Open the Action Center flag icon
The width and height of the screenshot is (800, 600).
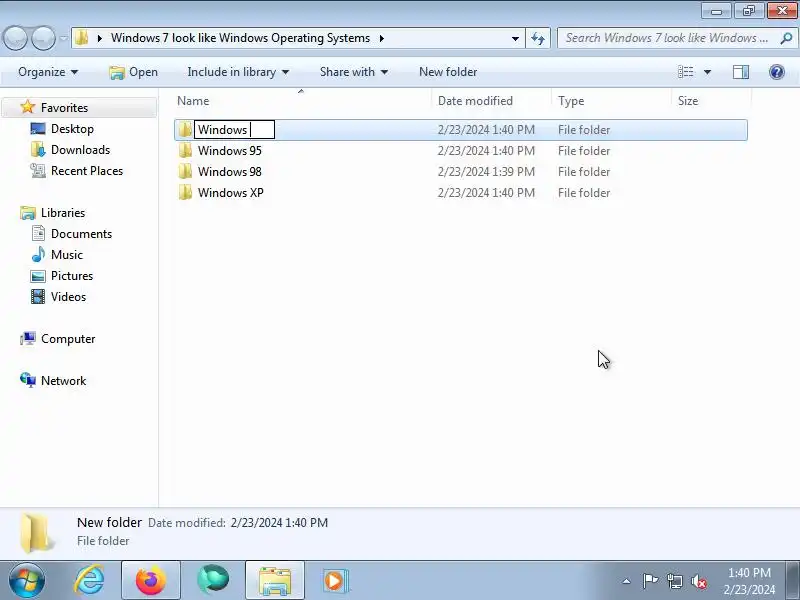(x=650, y=581)
